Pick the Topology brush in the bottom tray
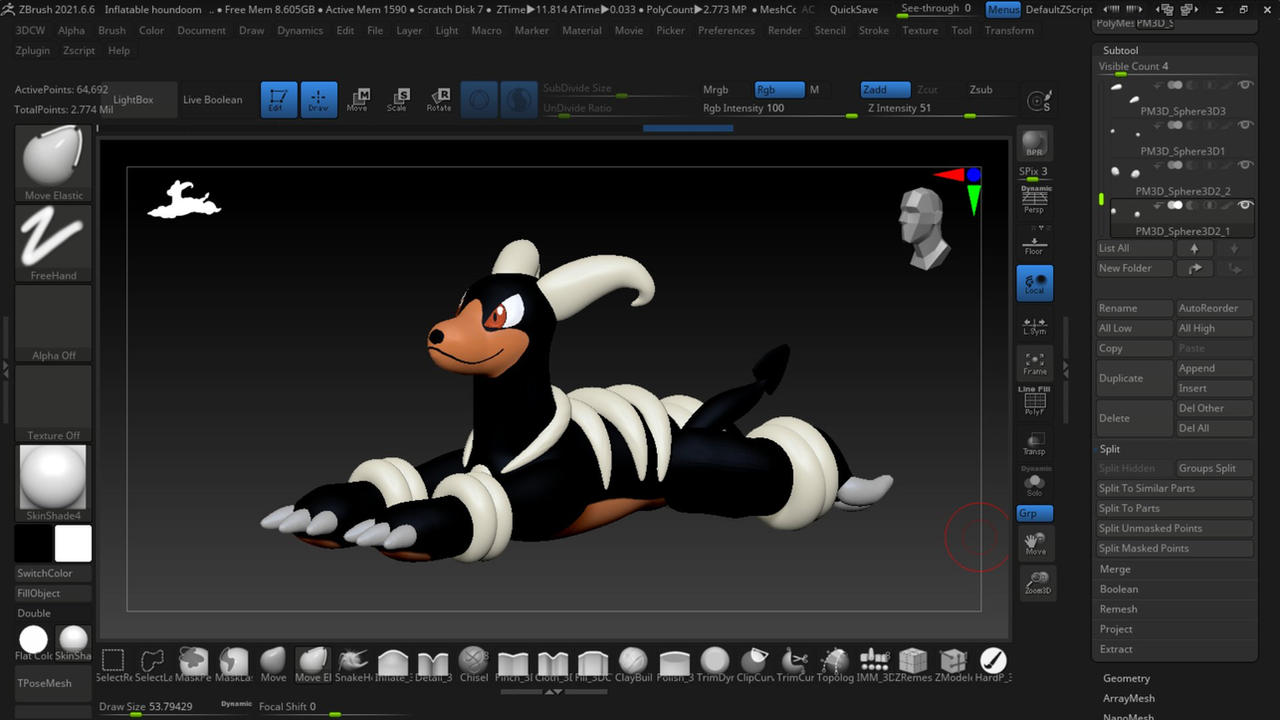Image resolution: width=1280 pixels, height=720 pixels. click(834, 663)
